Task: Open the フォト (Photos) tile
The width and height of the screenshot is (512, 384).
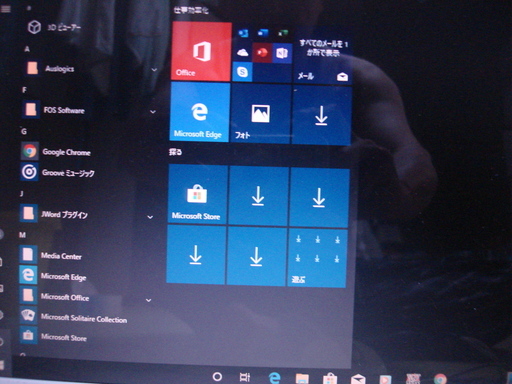Action: (x=261, y=114)
